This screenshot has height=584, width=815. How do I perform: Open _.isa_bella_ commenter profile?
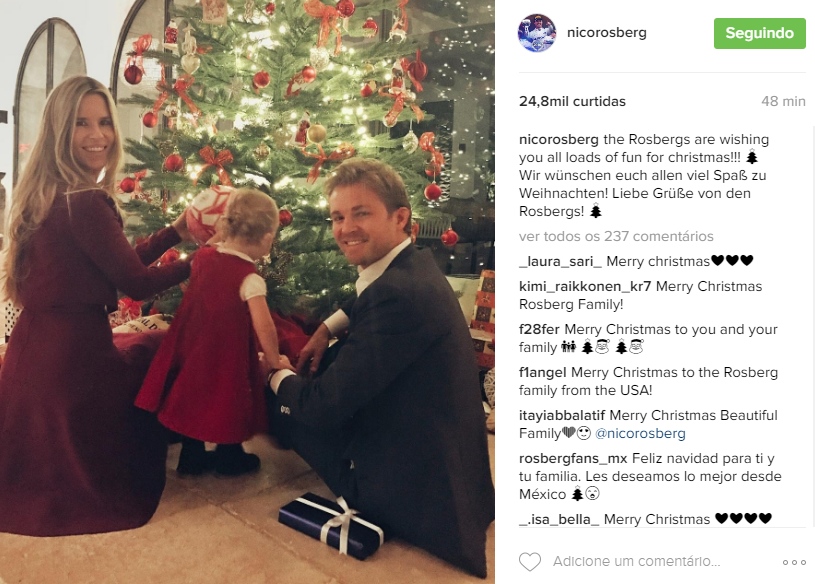[559, 520]
